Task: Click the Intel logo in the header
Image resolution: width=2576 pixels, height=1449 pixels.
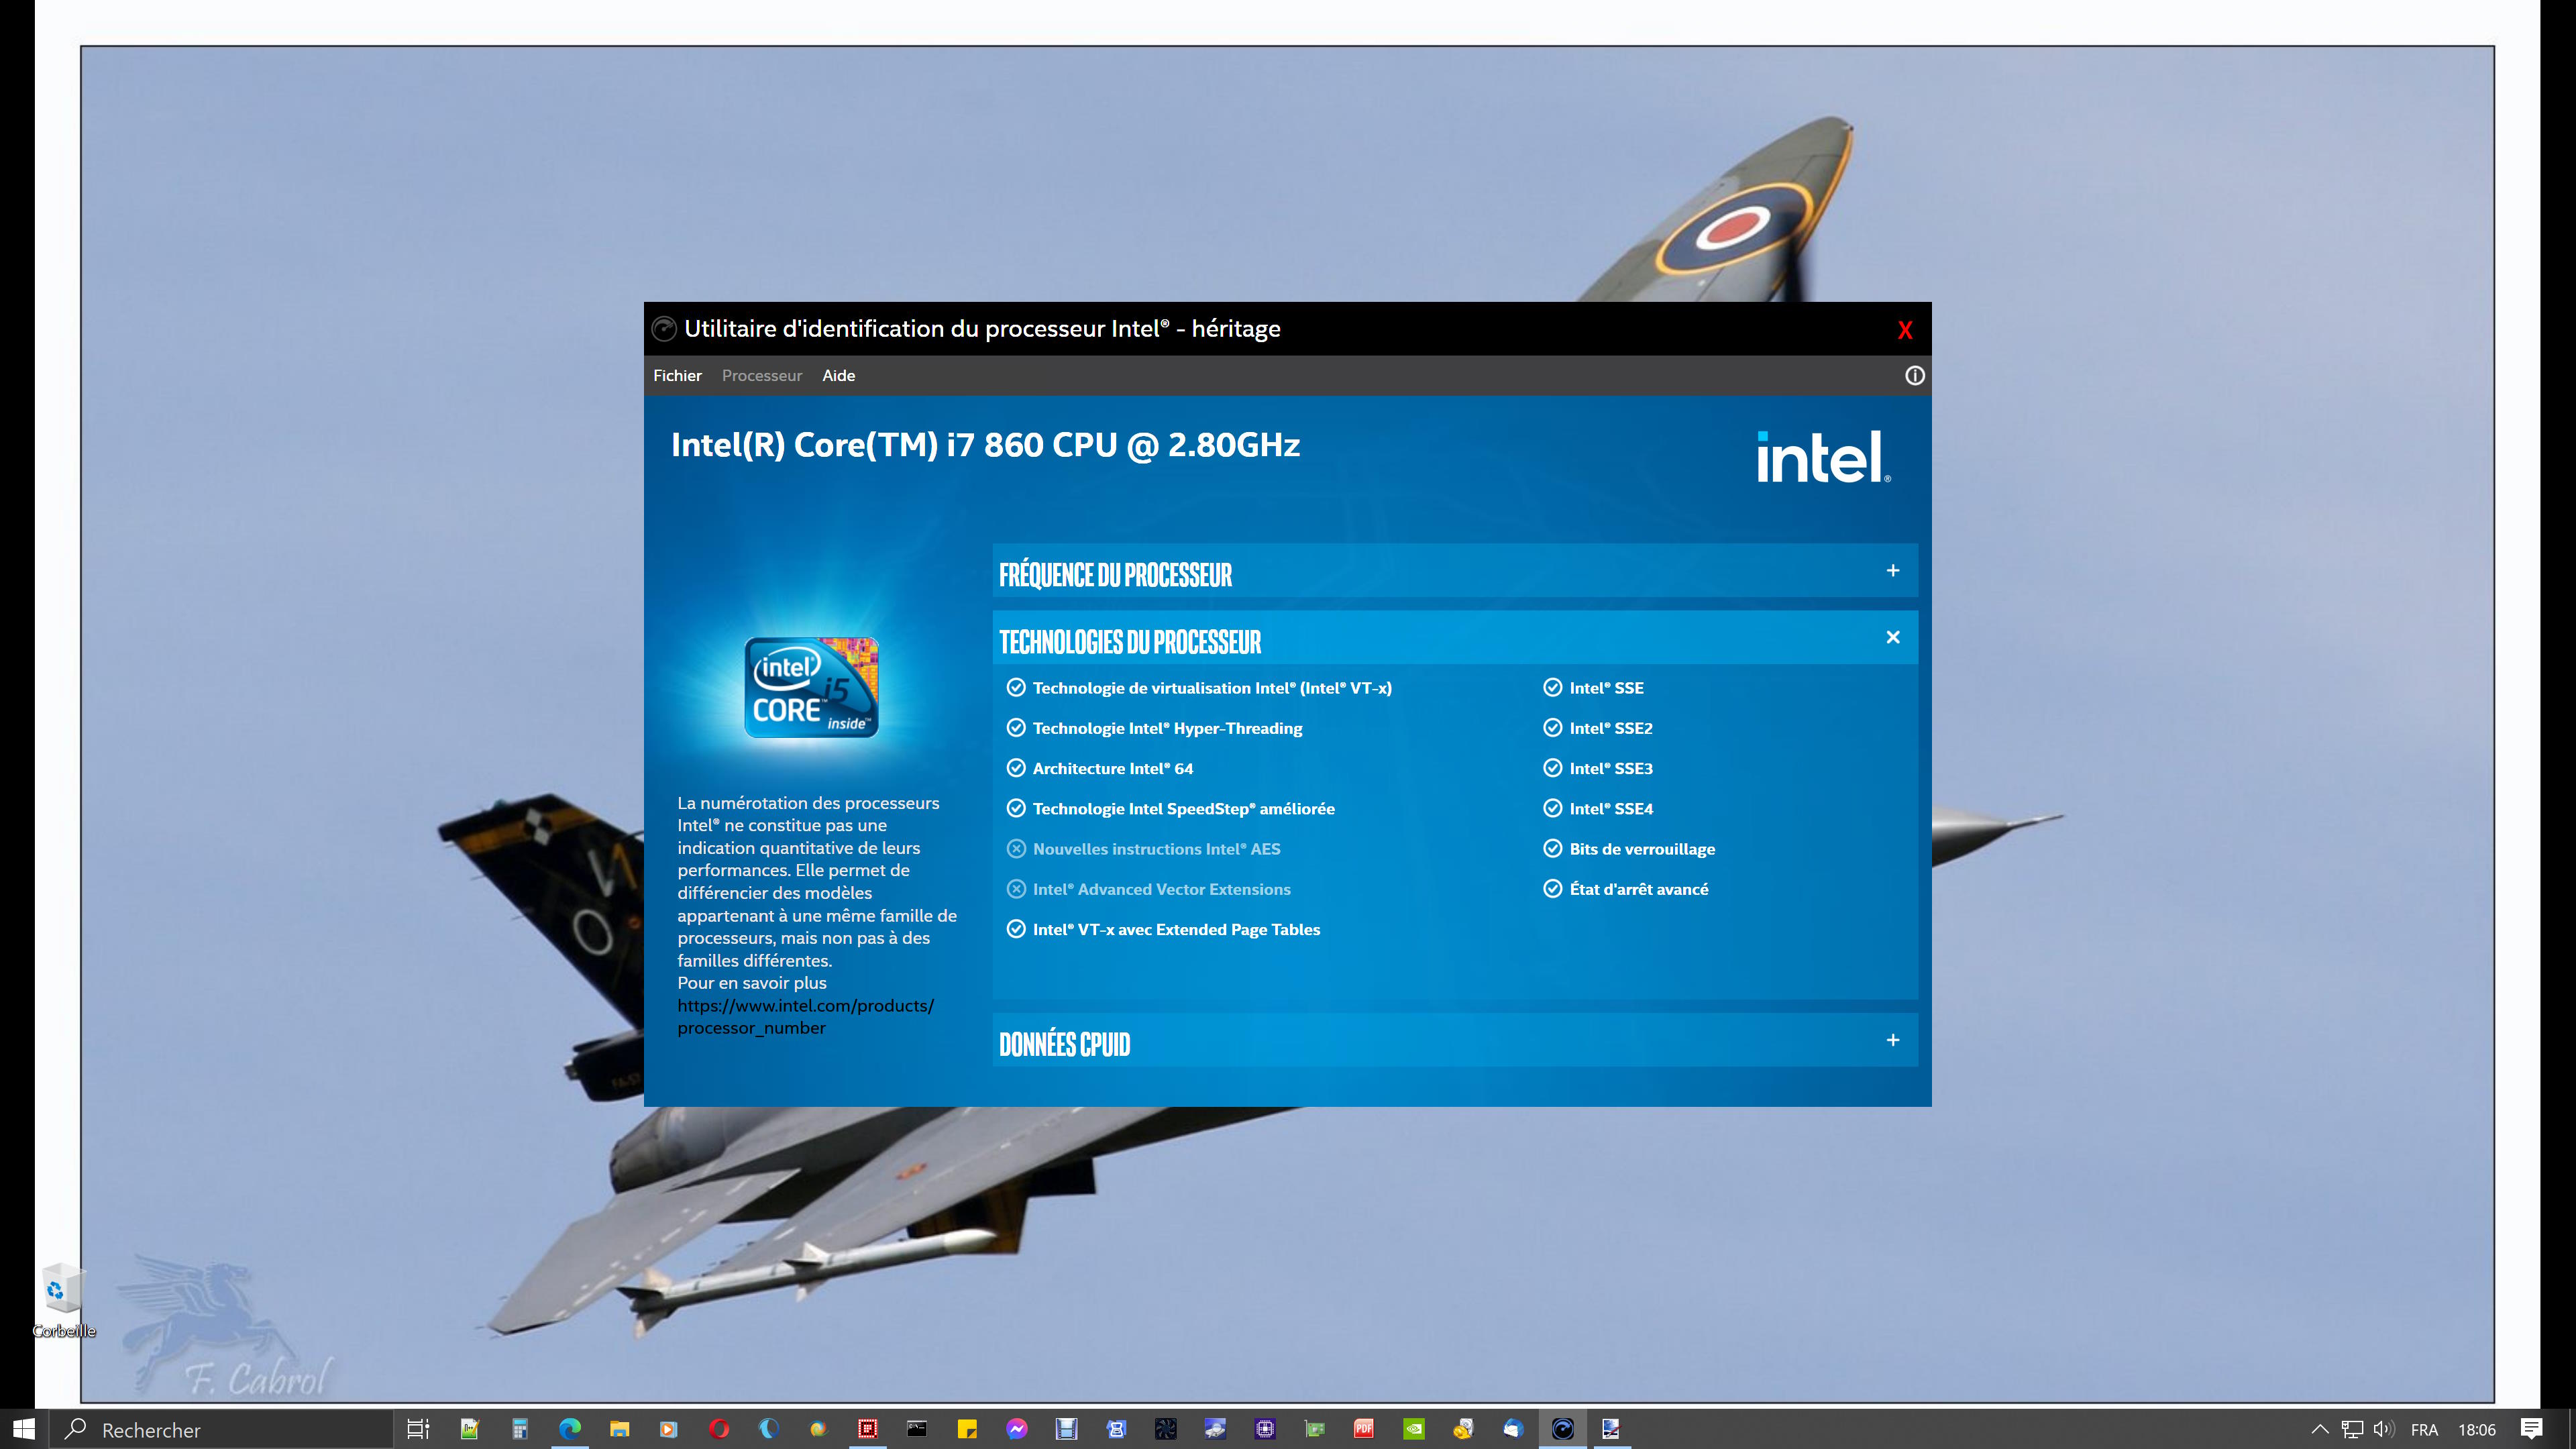Action: tap(1823, 457)
